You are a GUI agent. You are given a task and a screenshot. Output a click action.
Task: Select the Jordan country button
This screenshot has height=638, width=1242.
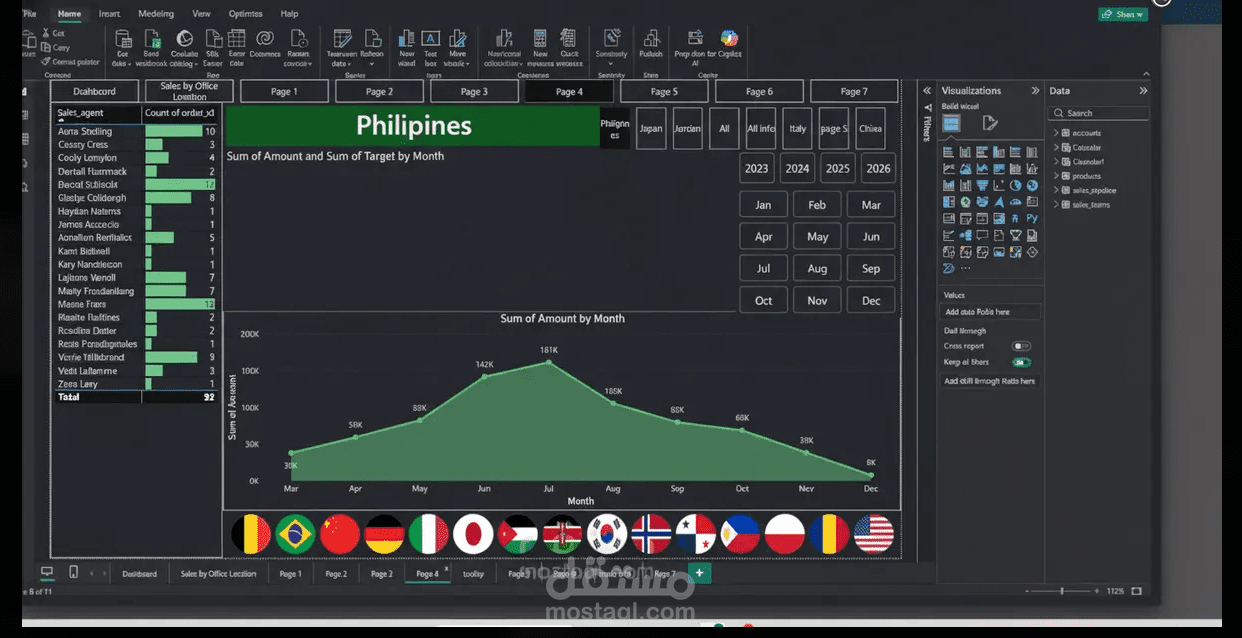687,129
